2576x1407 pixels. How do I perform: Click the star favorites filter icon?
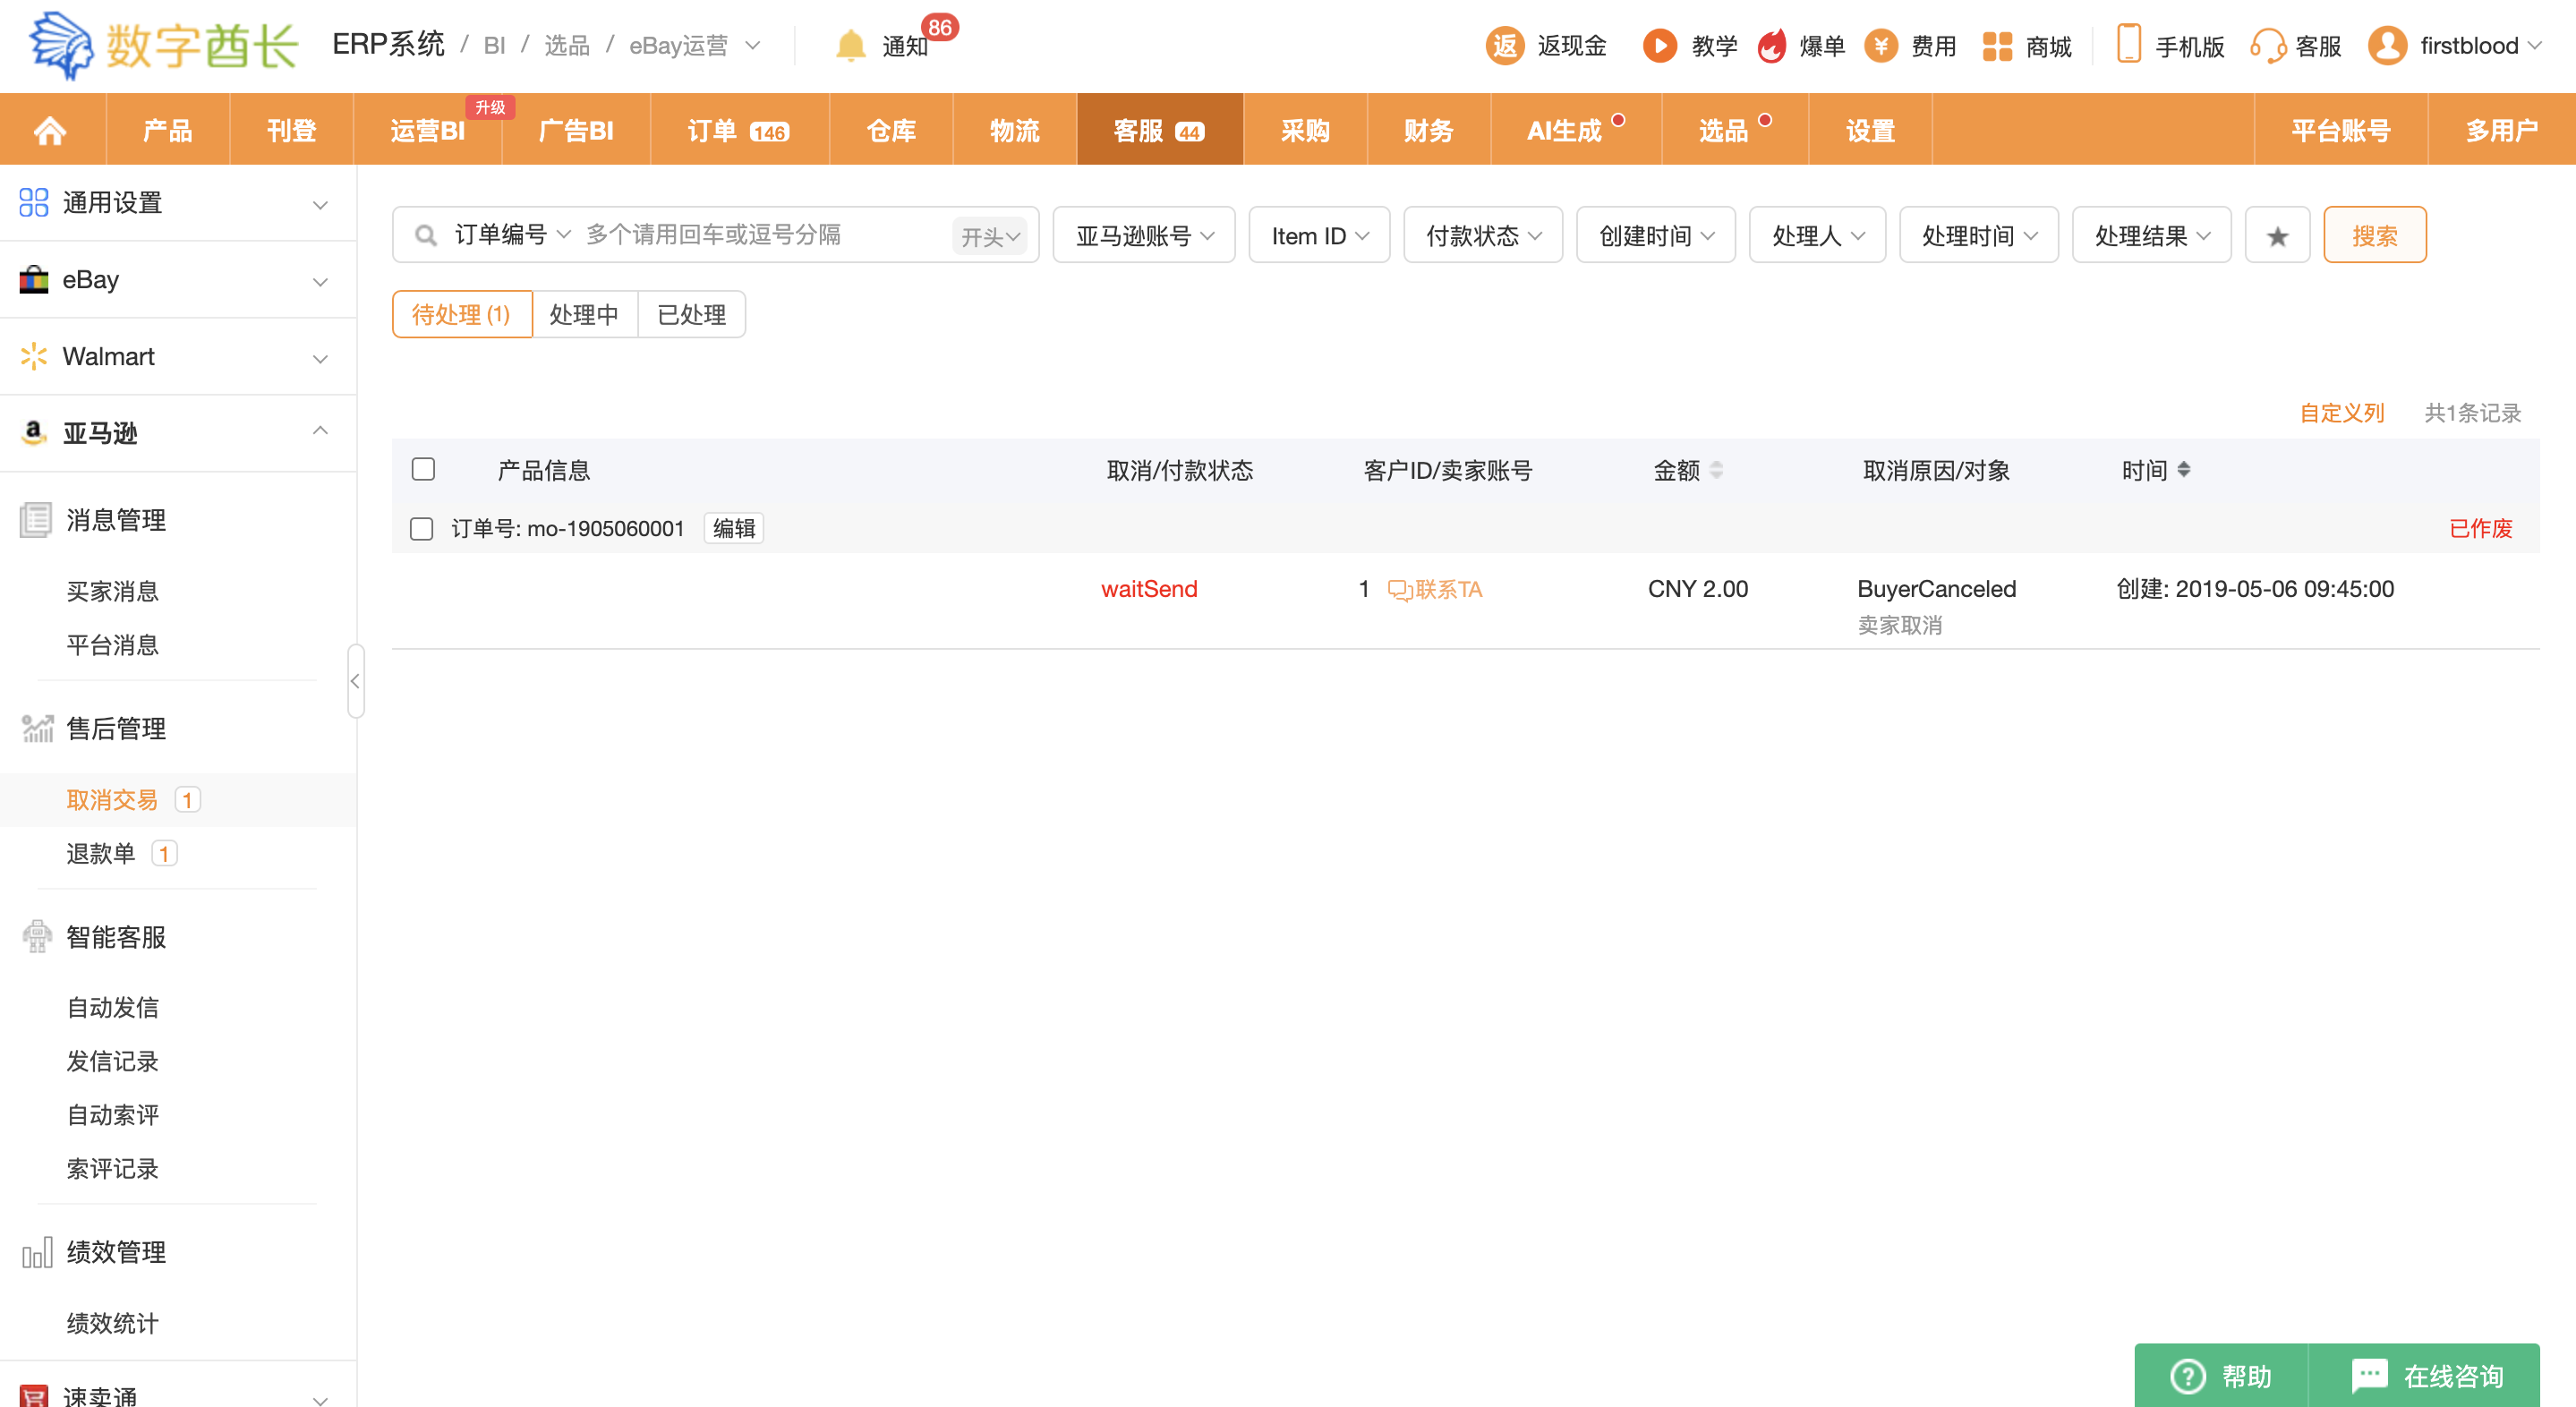(x=2277, y=236)
